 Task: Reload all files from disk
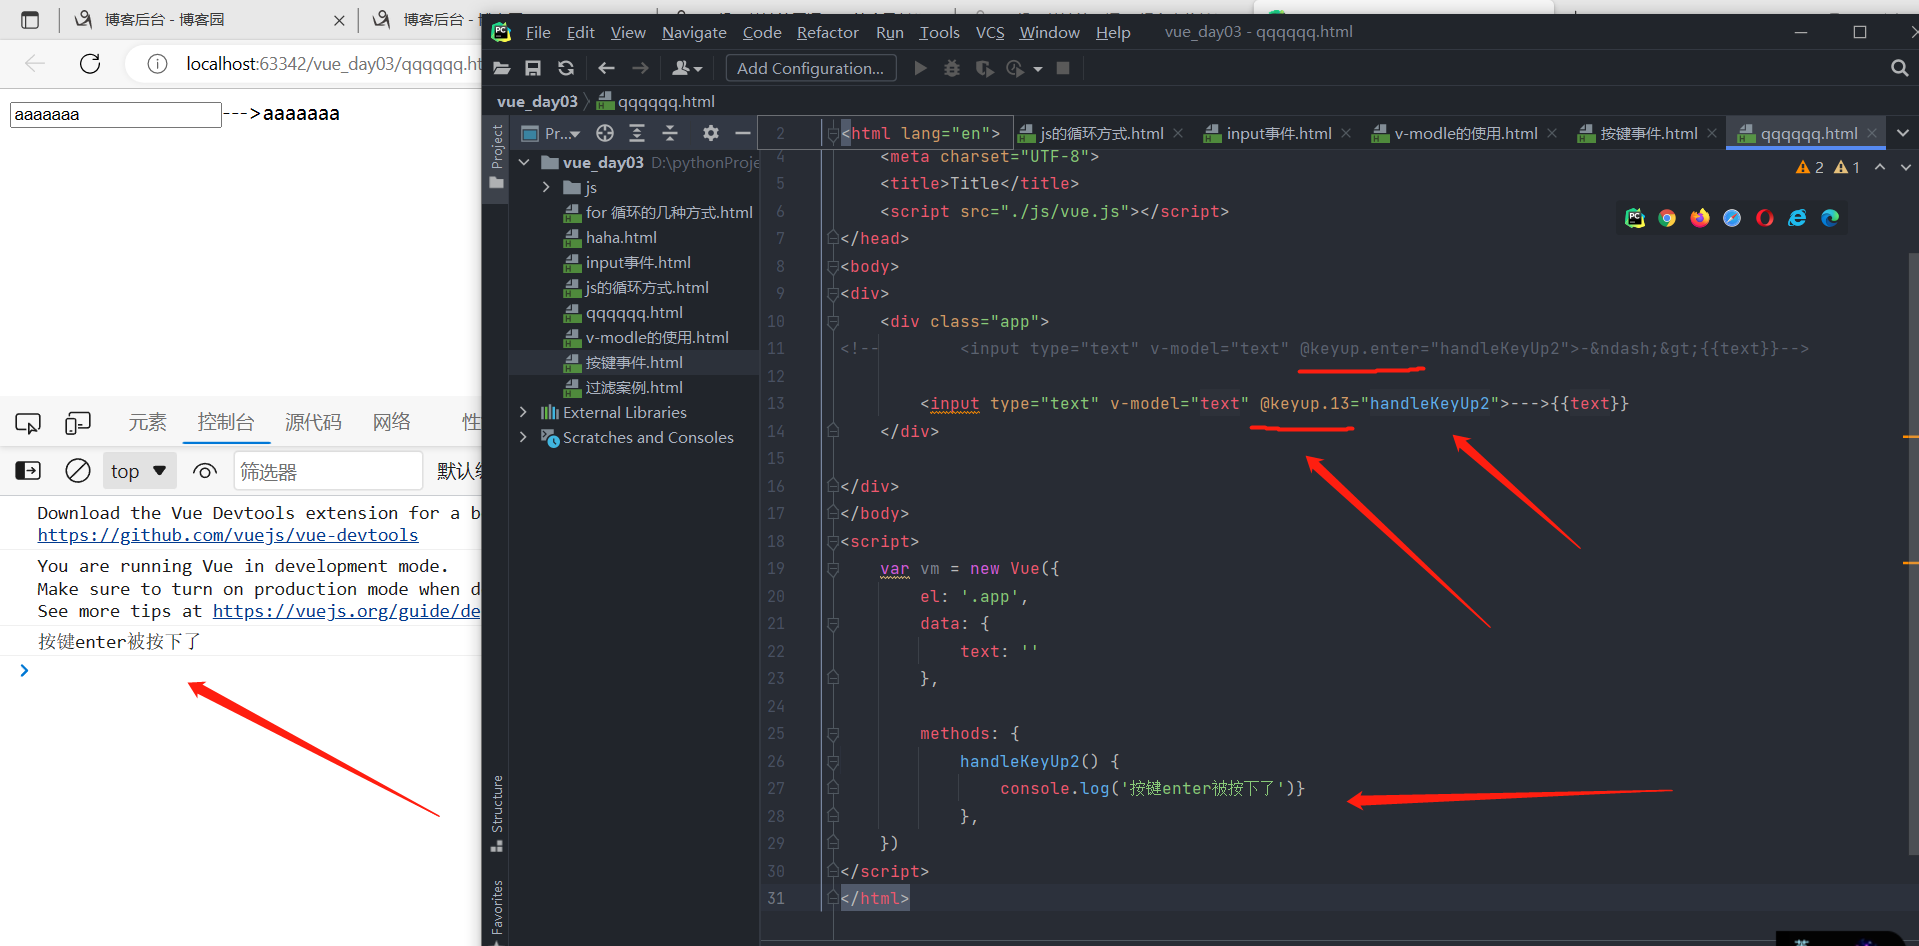[x=566, y=68]
